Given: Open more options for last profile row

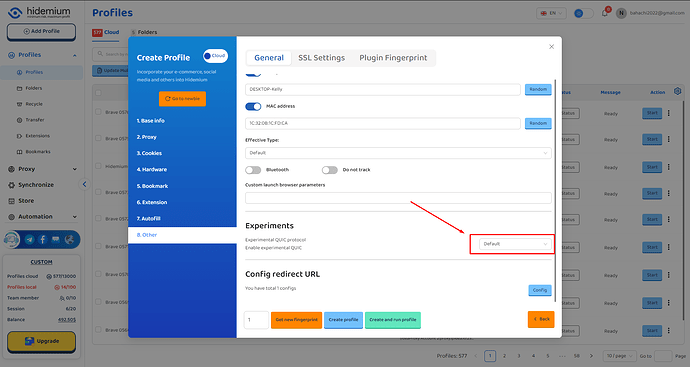Looking at the screenshot, I should pyautogui.click(x=669, y=330).
